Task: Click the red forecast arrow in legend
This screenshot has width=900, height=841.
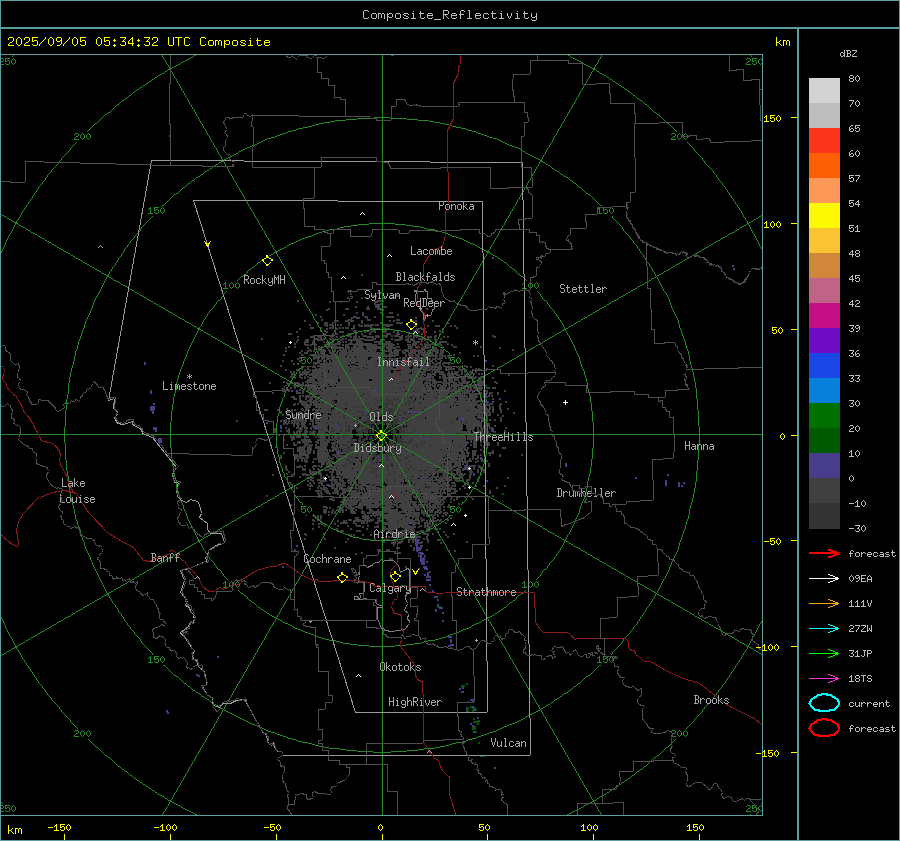Action: click(x=824, y=553)
